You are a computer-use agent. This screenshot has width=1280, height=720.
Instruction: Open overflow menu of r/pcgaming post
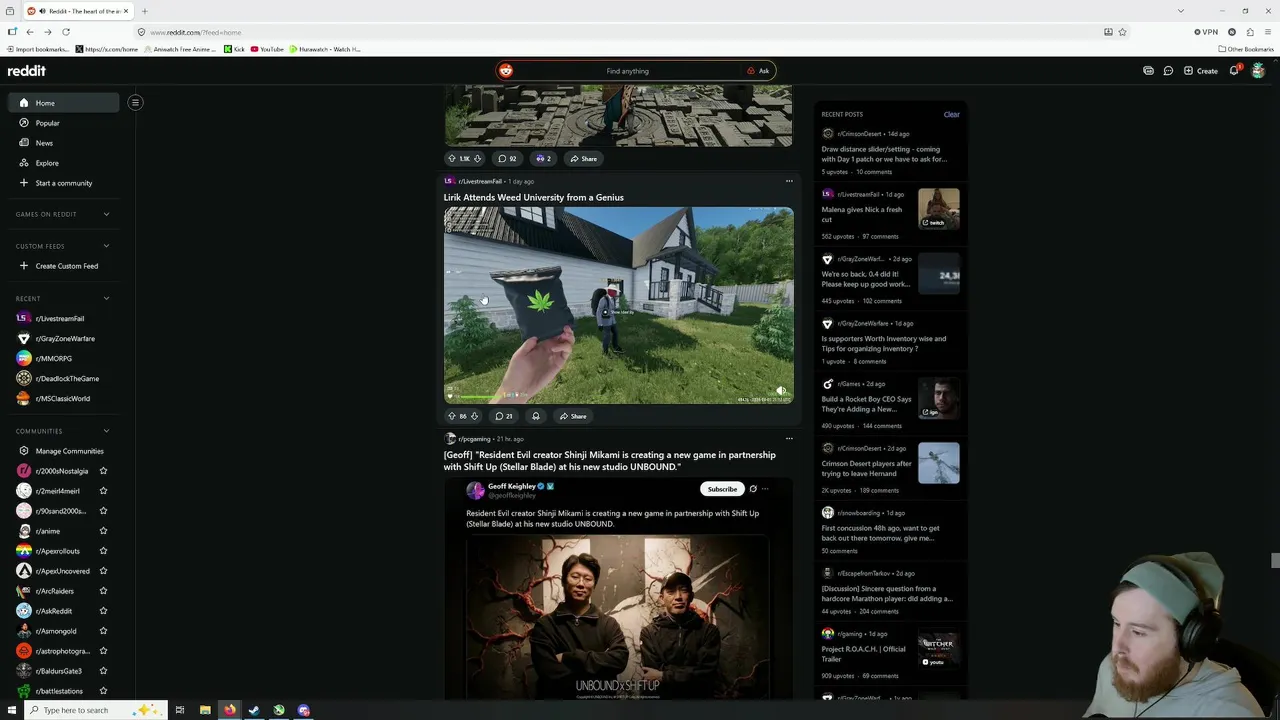click(x=789, y=438)
